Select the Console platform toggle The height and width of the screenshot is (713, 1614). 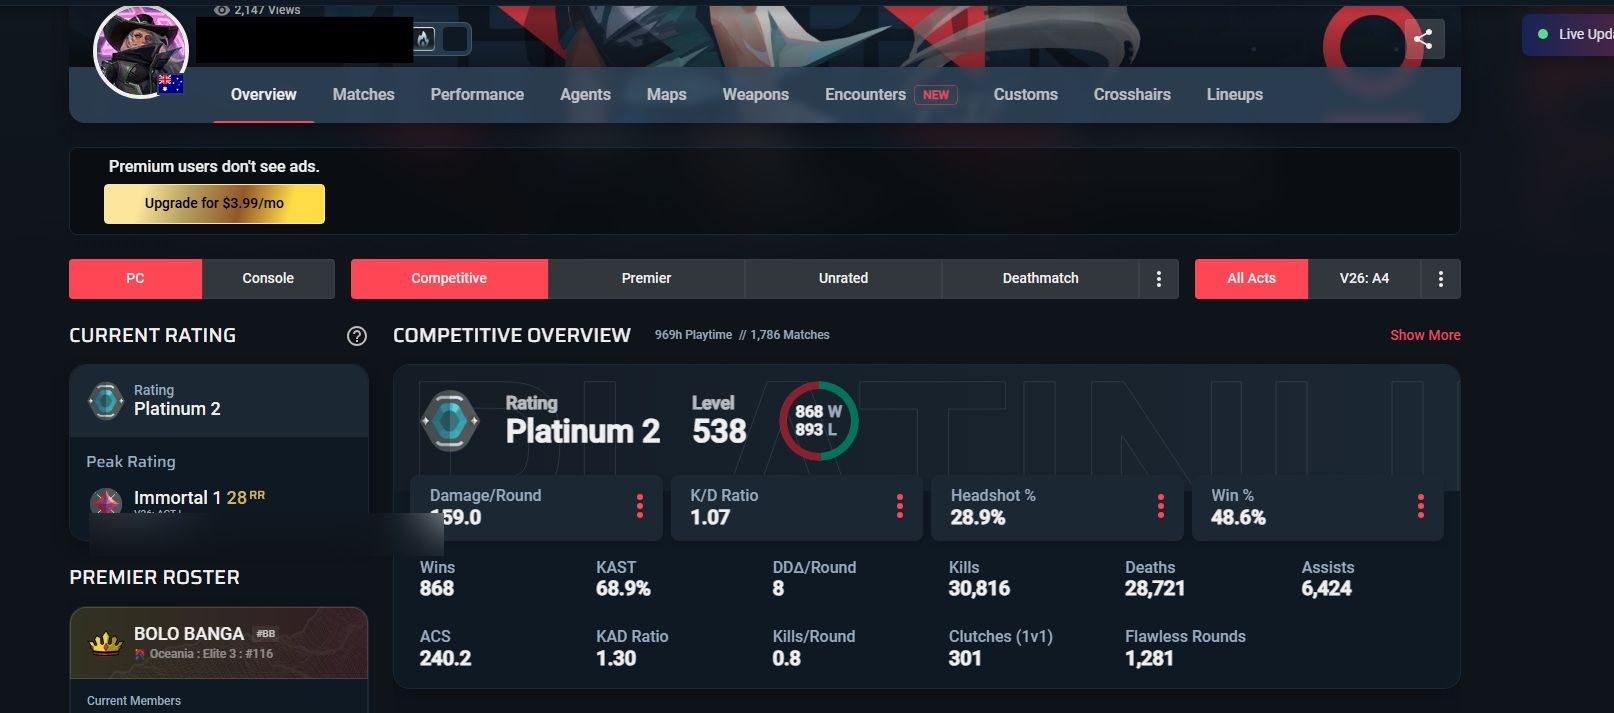268,279
